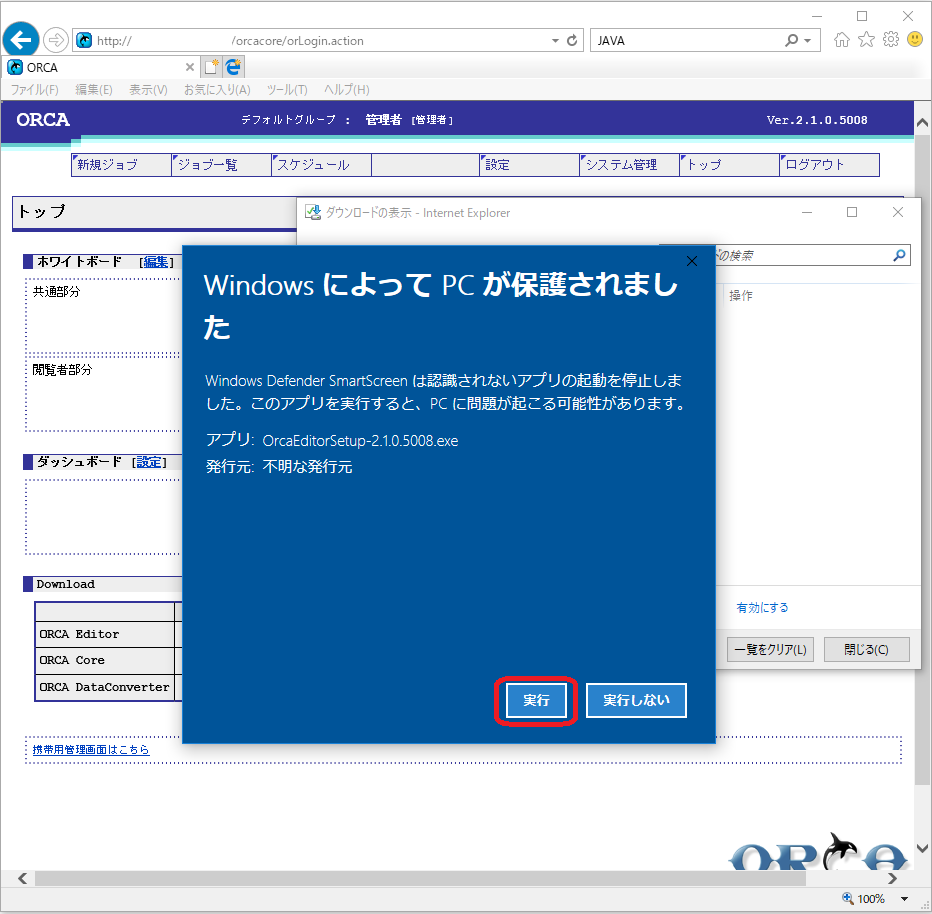Click the search magnifier in JAVA search box
The height and width of the screenshot is (914, 932).
(x=791, y=40)
